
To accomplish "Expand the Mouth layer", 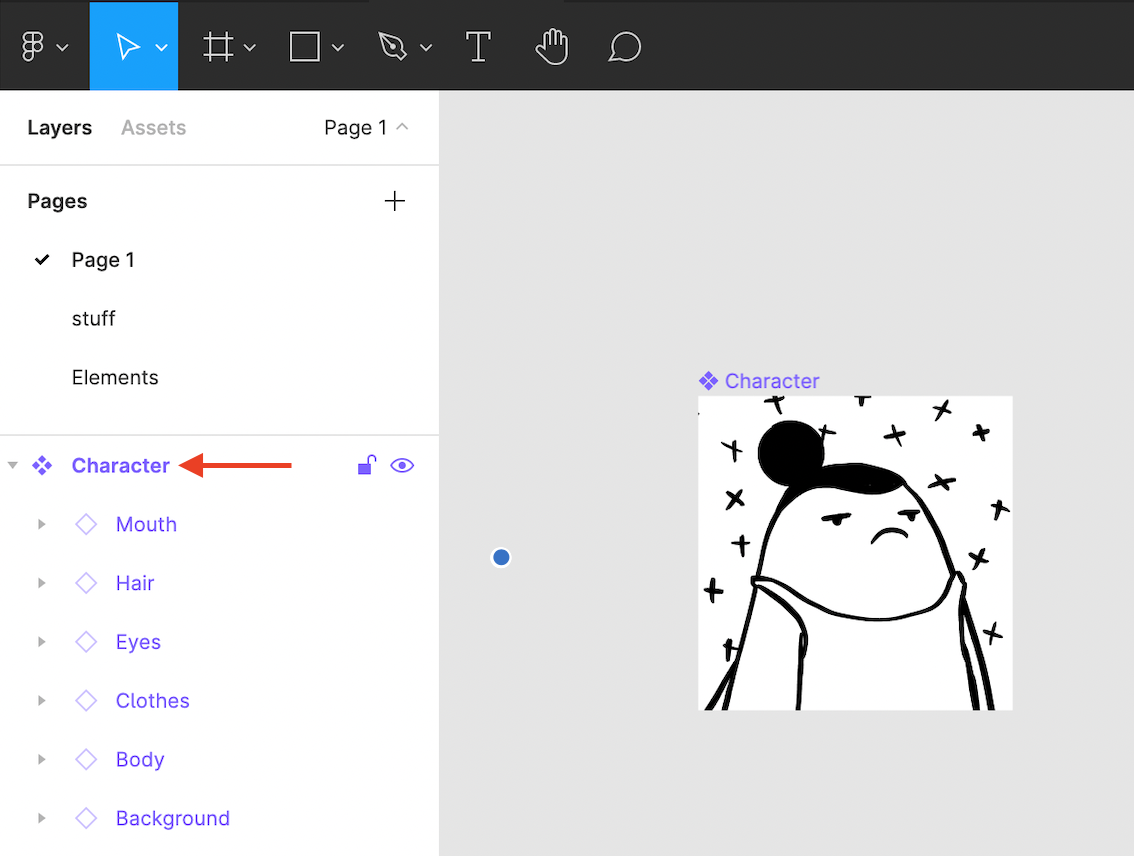I will tap(41, 524).
